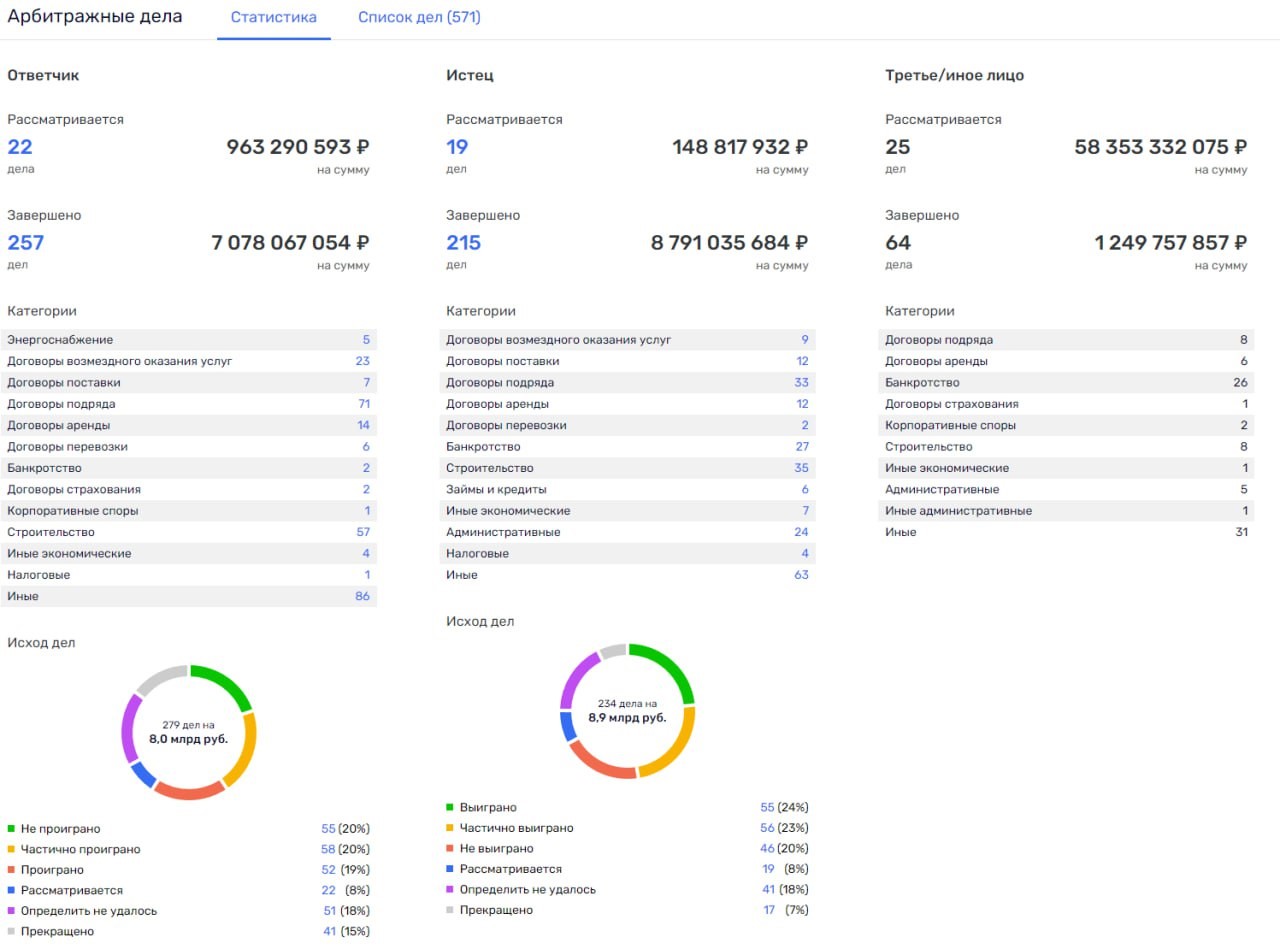Click the Строительство count 35 under Истец
Screen dimensions: 1280x949
[801, 468]
